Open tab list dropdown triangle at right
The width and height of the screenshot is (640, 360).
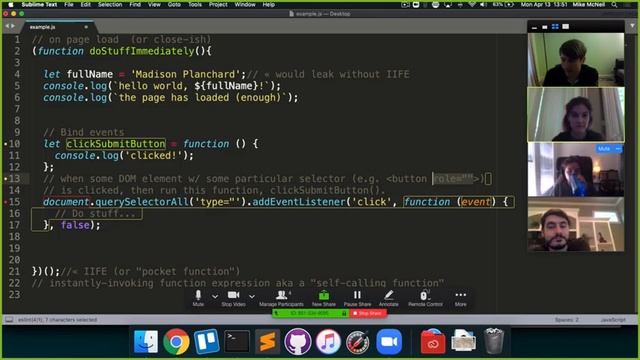click(632, 26)
